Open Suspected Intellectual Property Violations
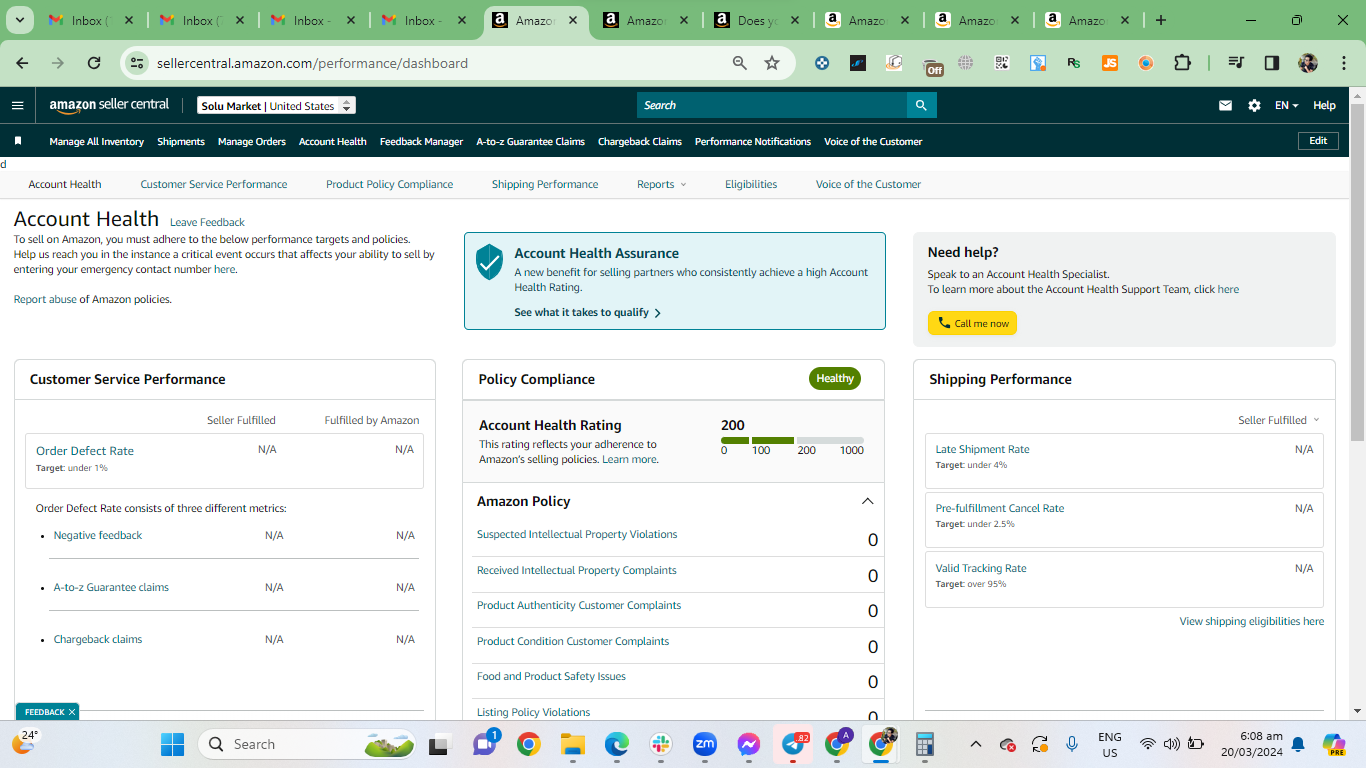Image resolution: width=1366 pixels, height=768 pixels. click(x=577, y=534)
